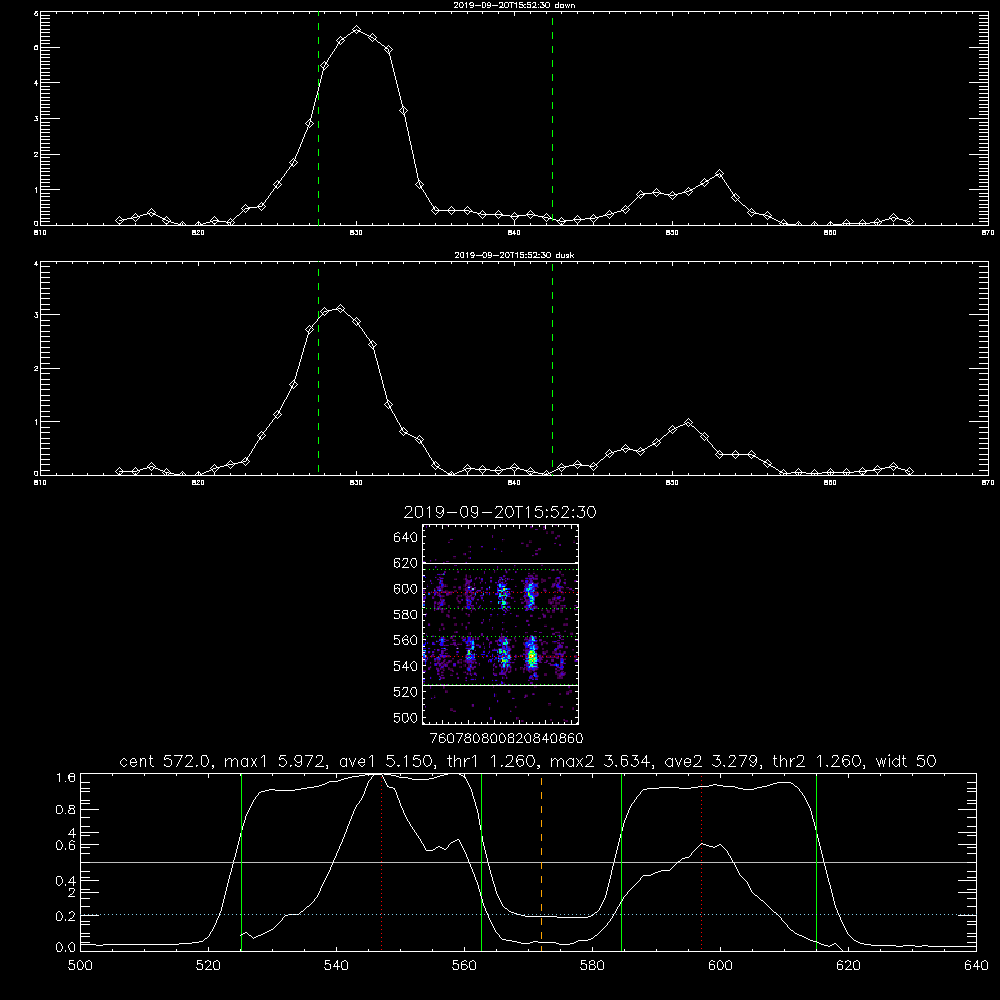Select y-axis label 580 beside spectral image
The width and height of the screenshot is (1000, 1000).
coord(406,615)
